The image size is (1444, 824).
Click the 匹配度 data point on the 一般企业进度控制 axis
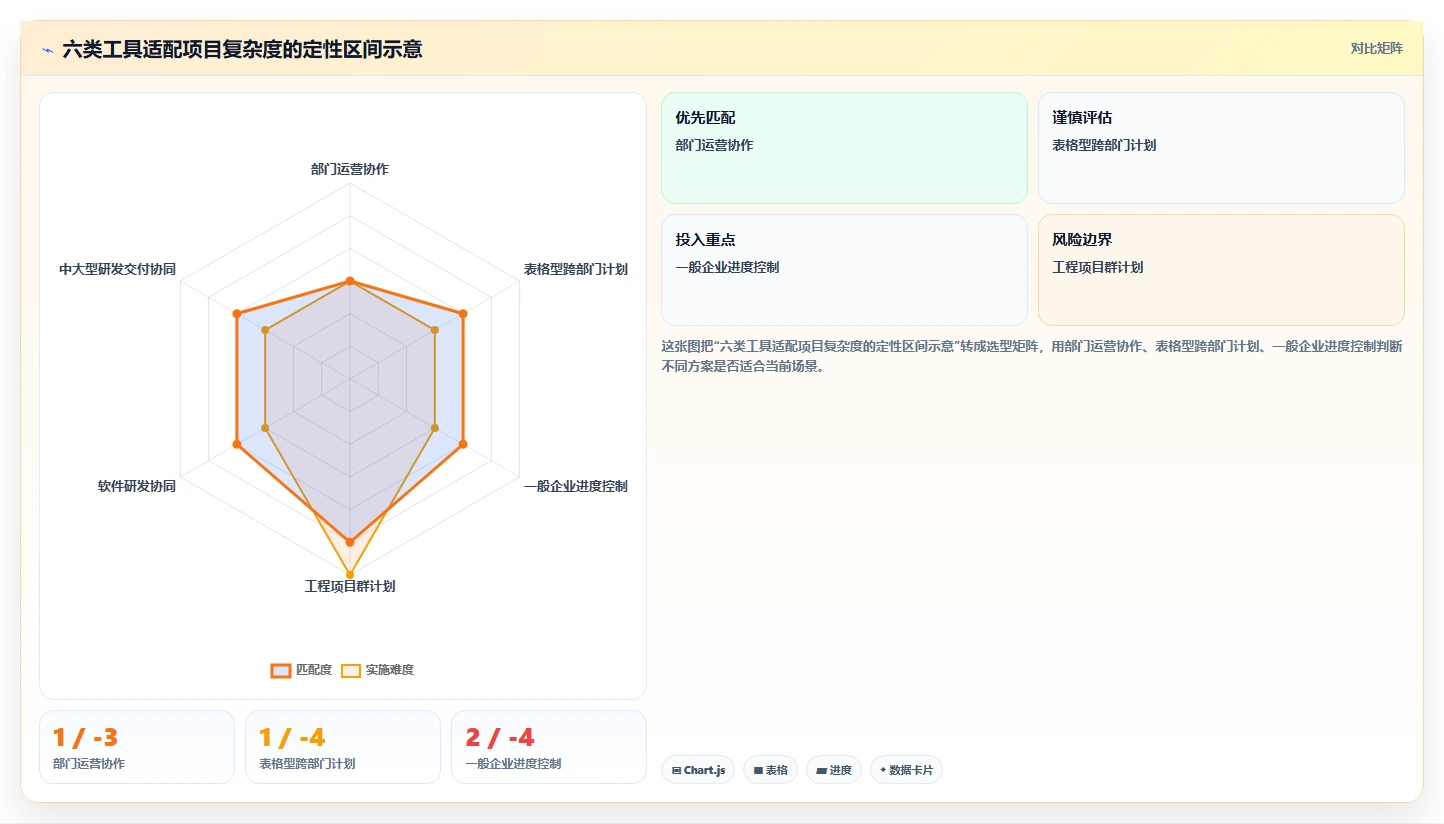click(463, 444)
